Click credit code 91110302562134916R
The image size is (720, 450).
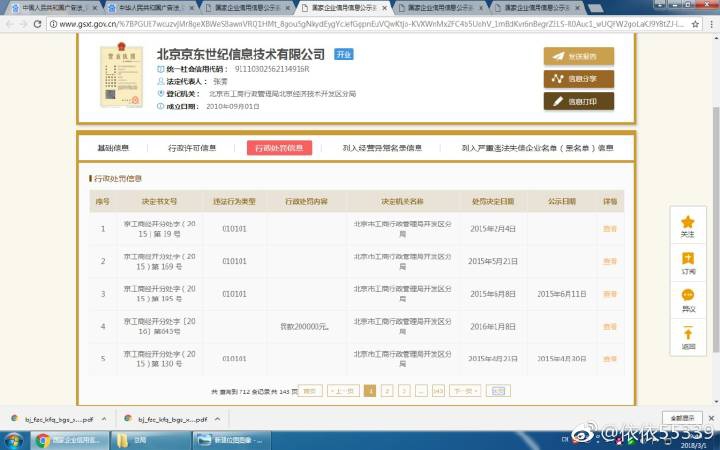tap(272, 69)
